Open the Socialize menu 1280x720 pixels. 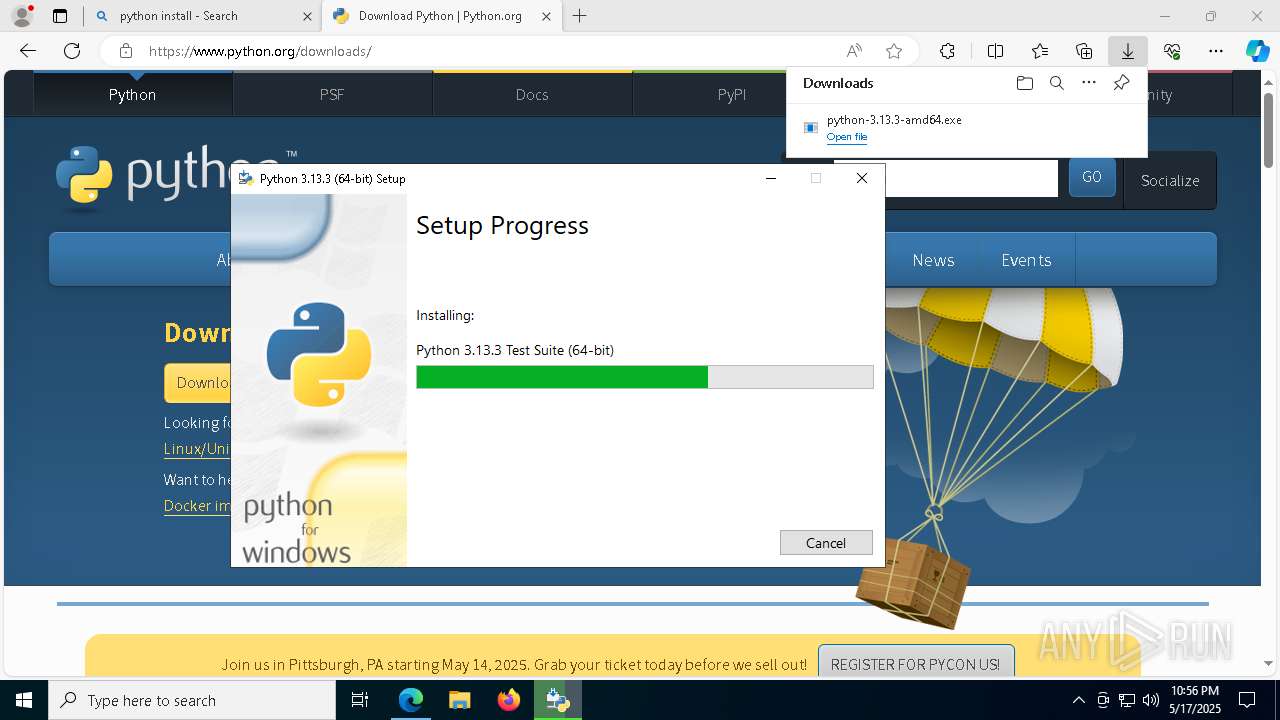point(1170,180)
